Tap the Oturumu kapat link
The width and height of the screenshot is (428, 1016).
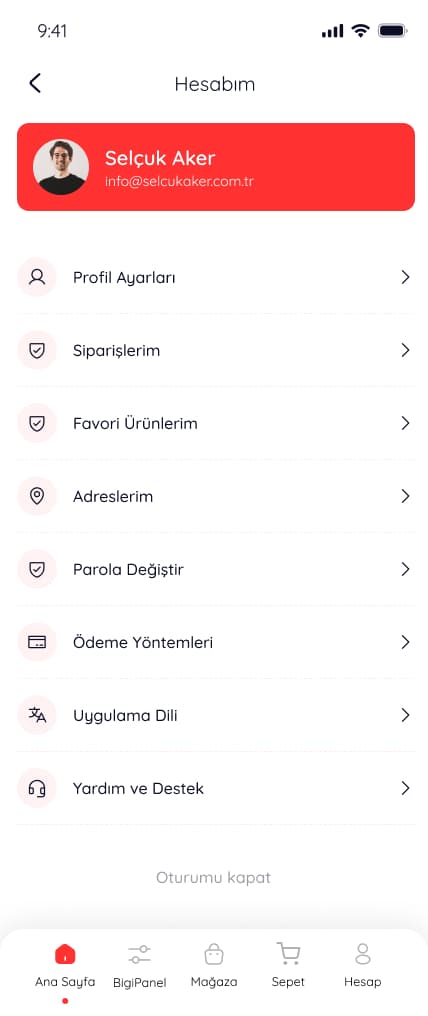[x=213, y=878]
